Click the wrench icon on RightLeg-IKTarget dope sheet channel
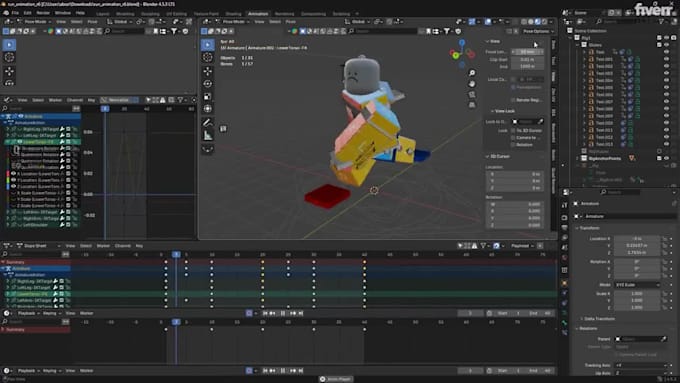680x383 pixels. tap(56, 281)
